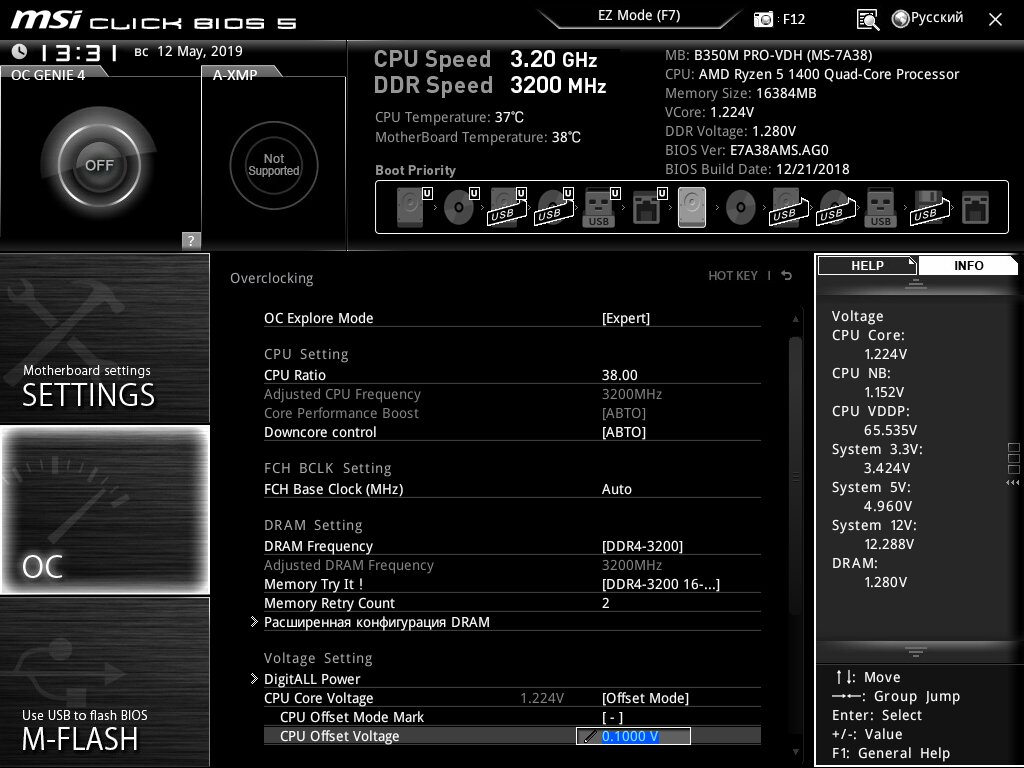Click the Adjusted CPU Frequency 3200MHz row
The height and width of the screenshot is (768, 1024).
[x=512, y=394]
